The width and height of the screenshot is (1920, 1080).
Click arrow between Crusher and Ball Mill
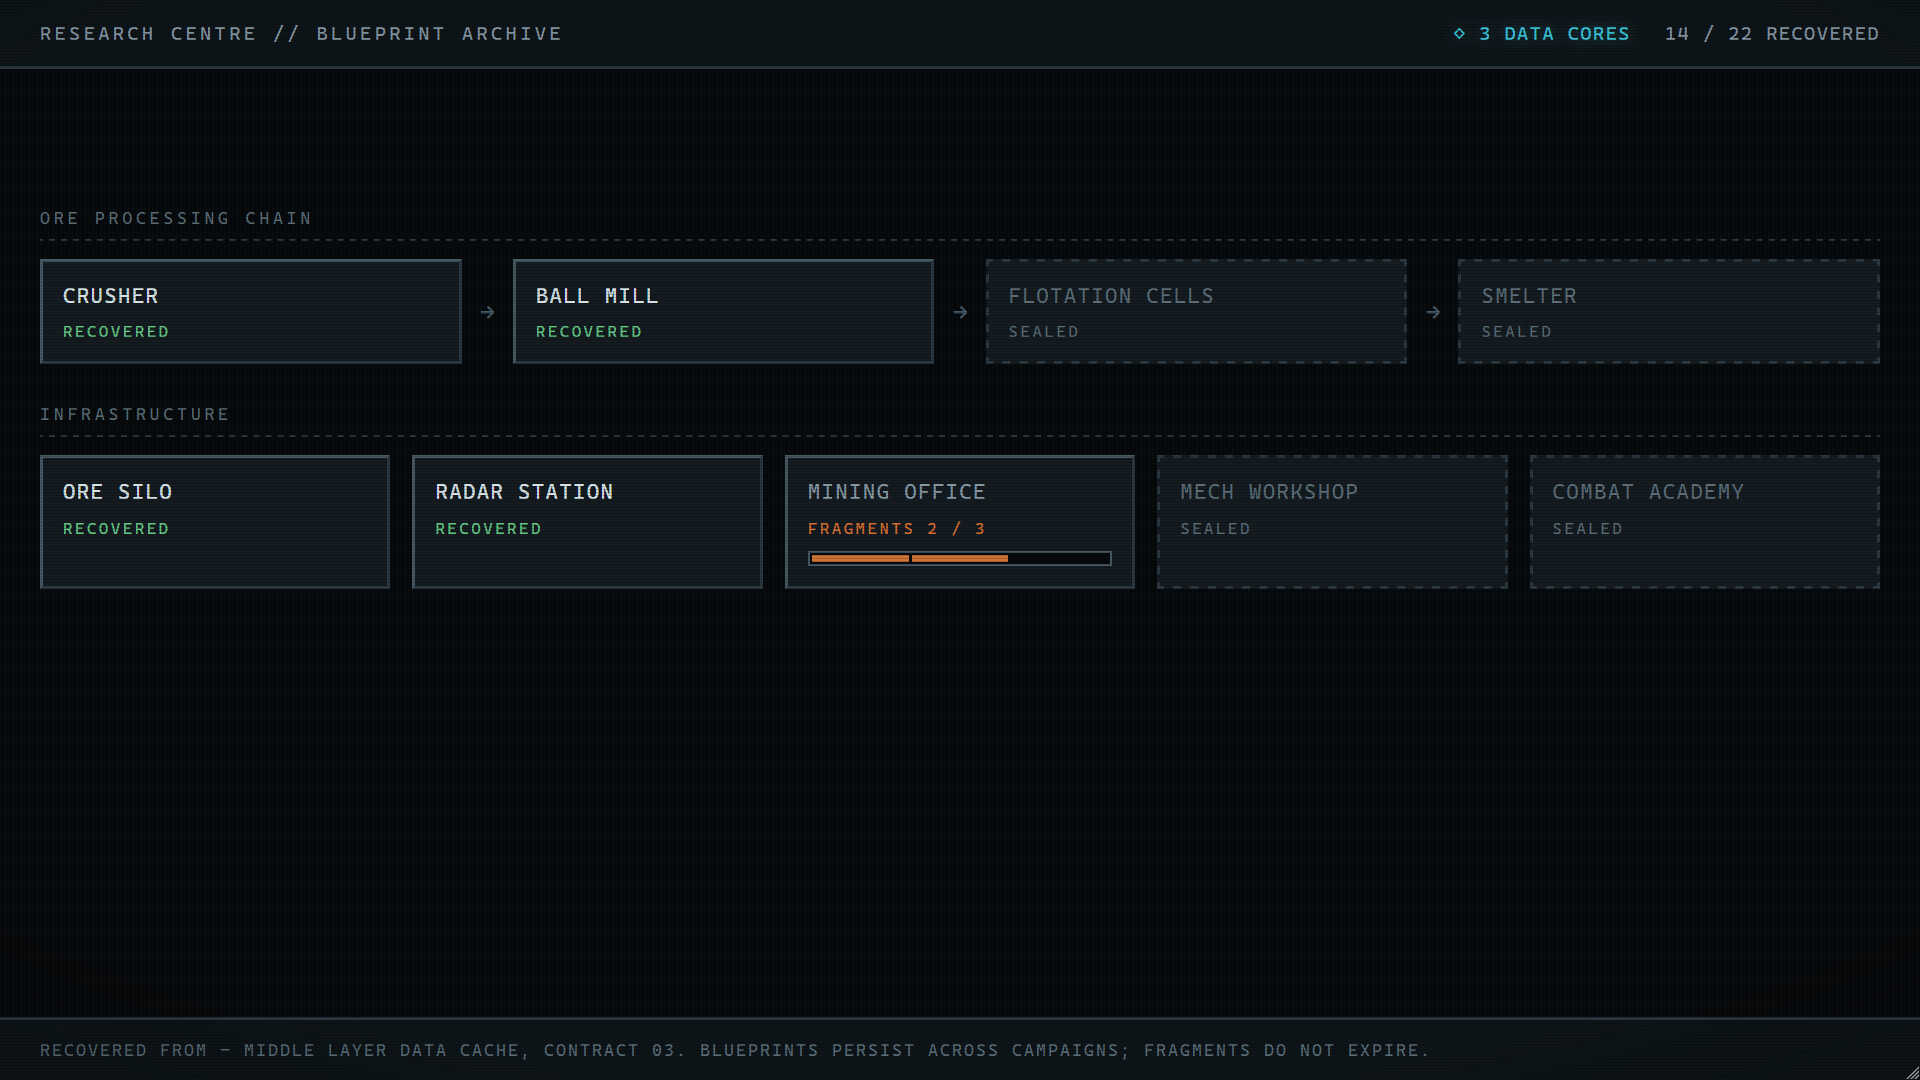[487, 312]
